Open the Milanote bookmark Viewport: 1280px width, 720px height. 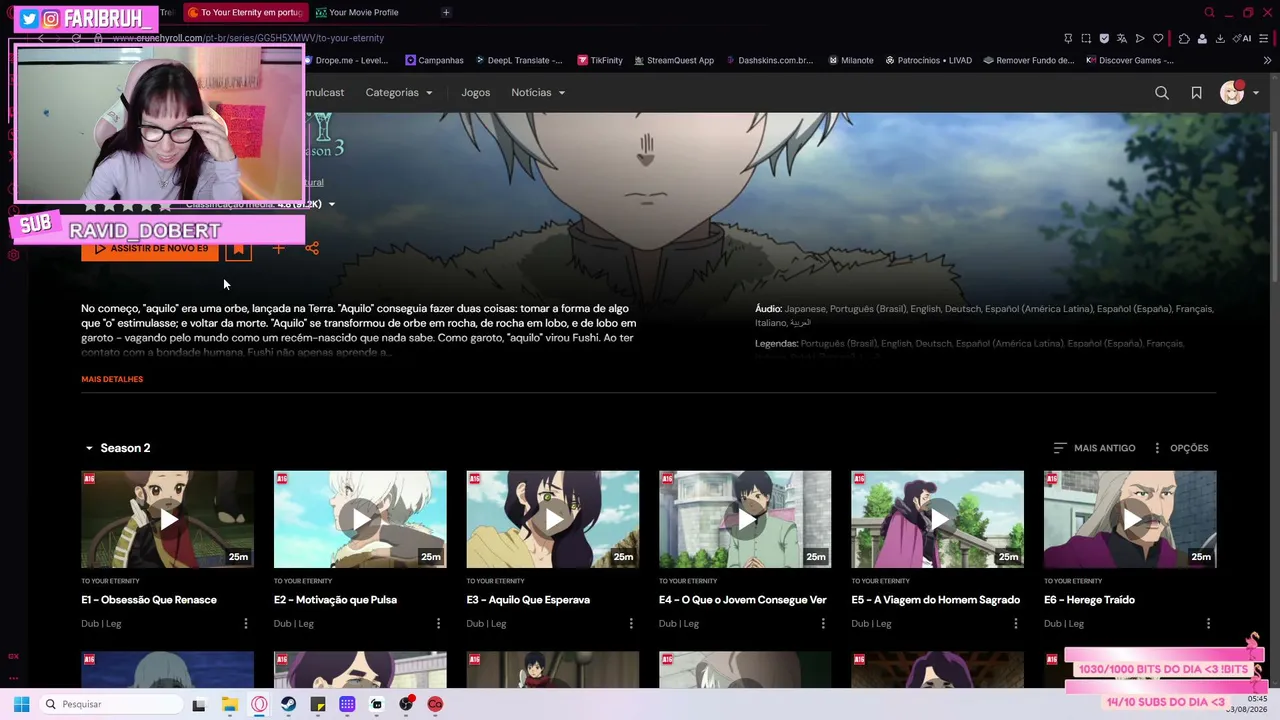pos(851,60)
